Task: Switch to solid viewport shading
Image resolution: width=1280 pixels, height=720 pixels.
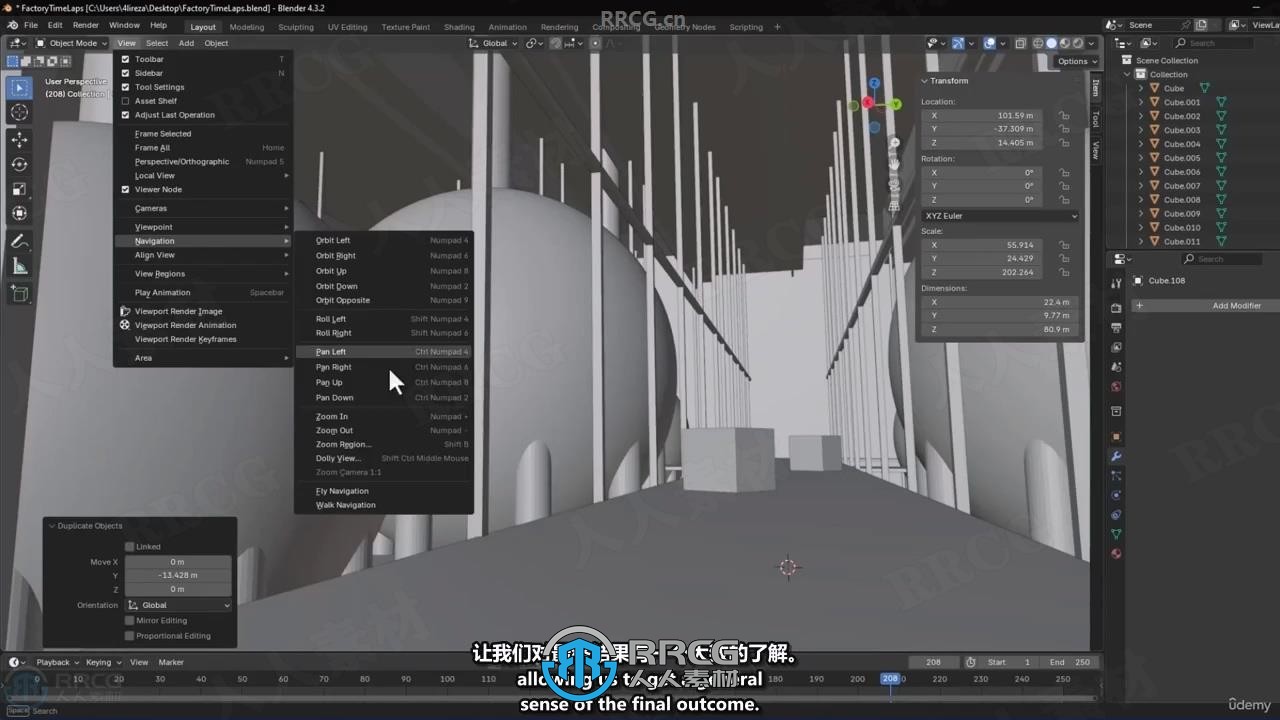Action: (1051, 43)
